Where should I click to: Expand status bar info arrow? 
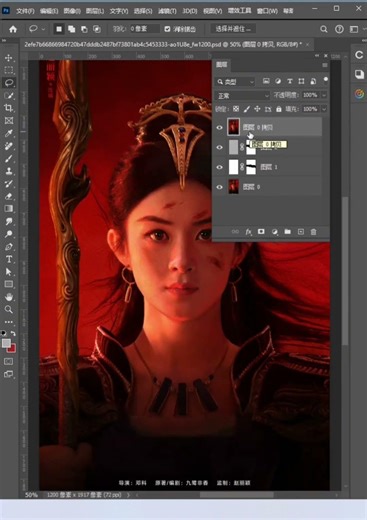[x=129, y=495]
